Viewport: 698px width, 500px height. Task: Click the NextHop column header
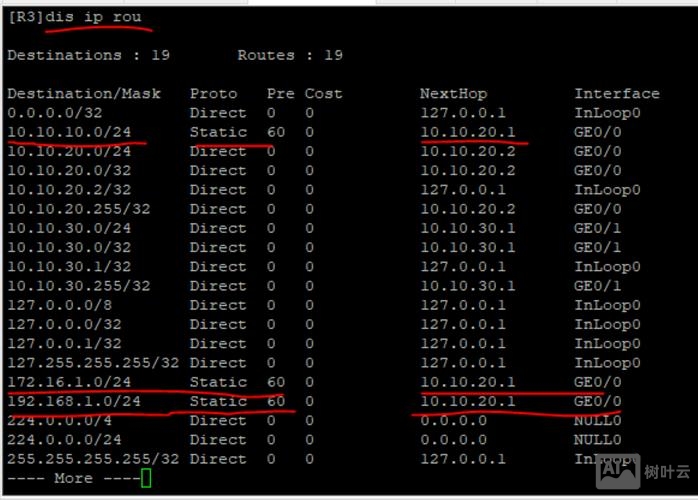[453, 94]
